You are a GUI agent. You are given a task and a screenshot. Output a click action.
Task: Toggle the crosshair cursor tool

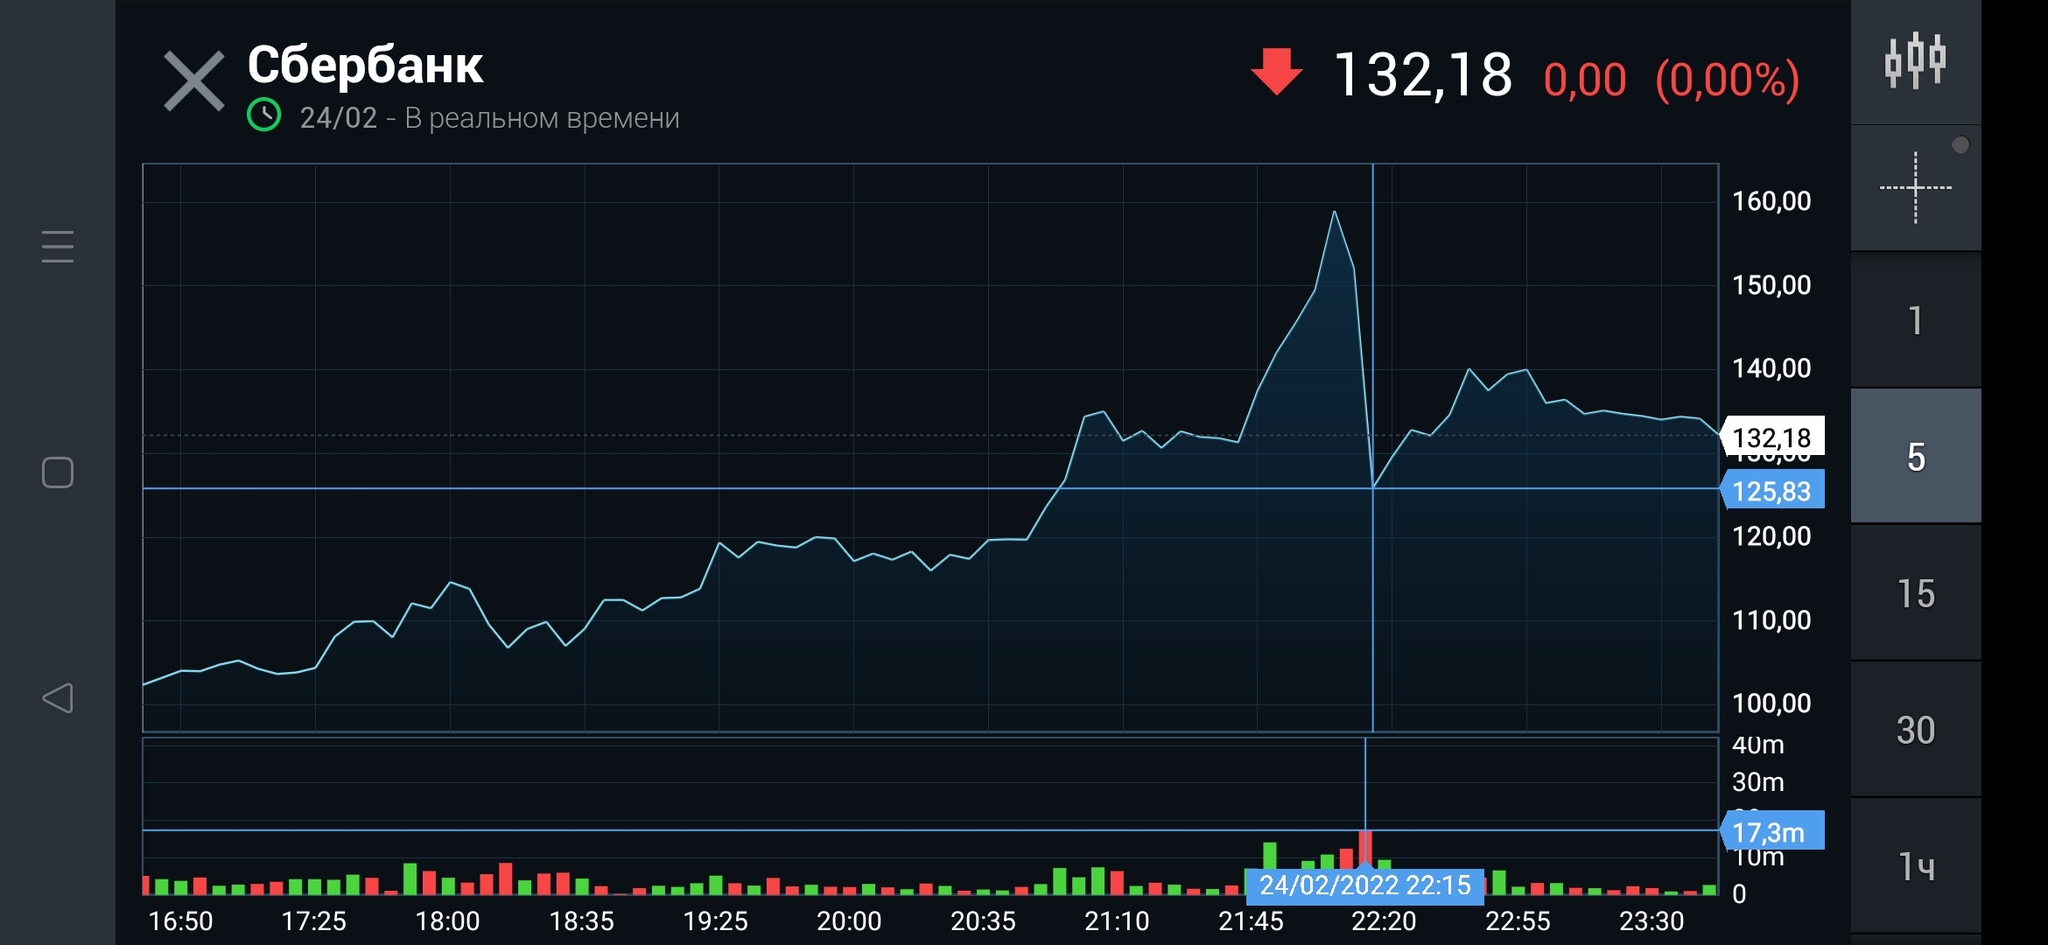pos(1915,187)
